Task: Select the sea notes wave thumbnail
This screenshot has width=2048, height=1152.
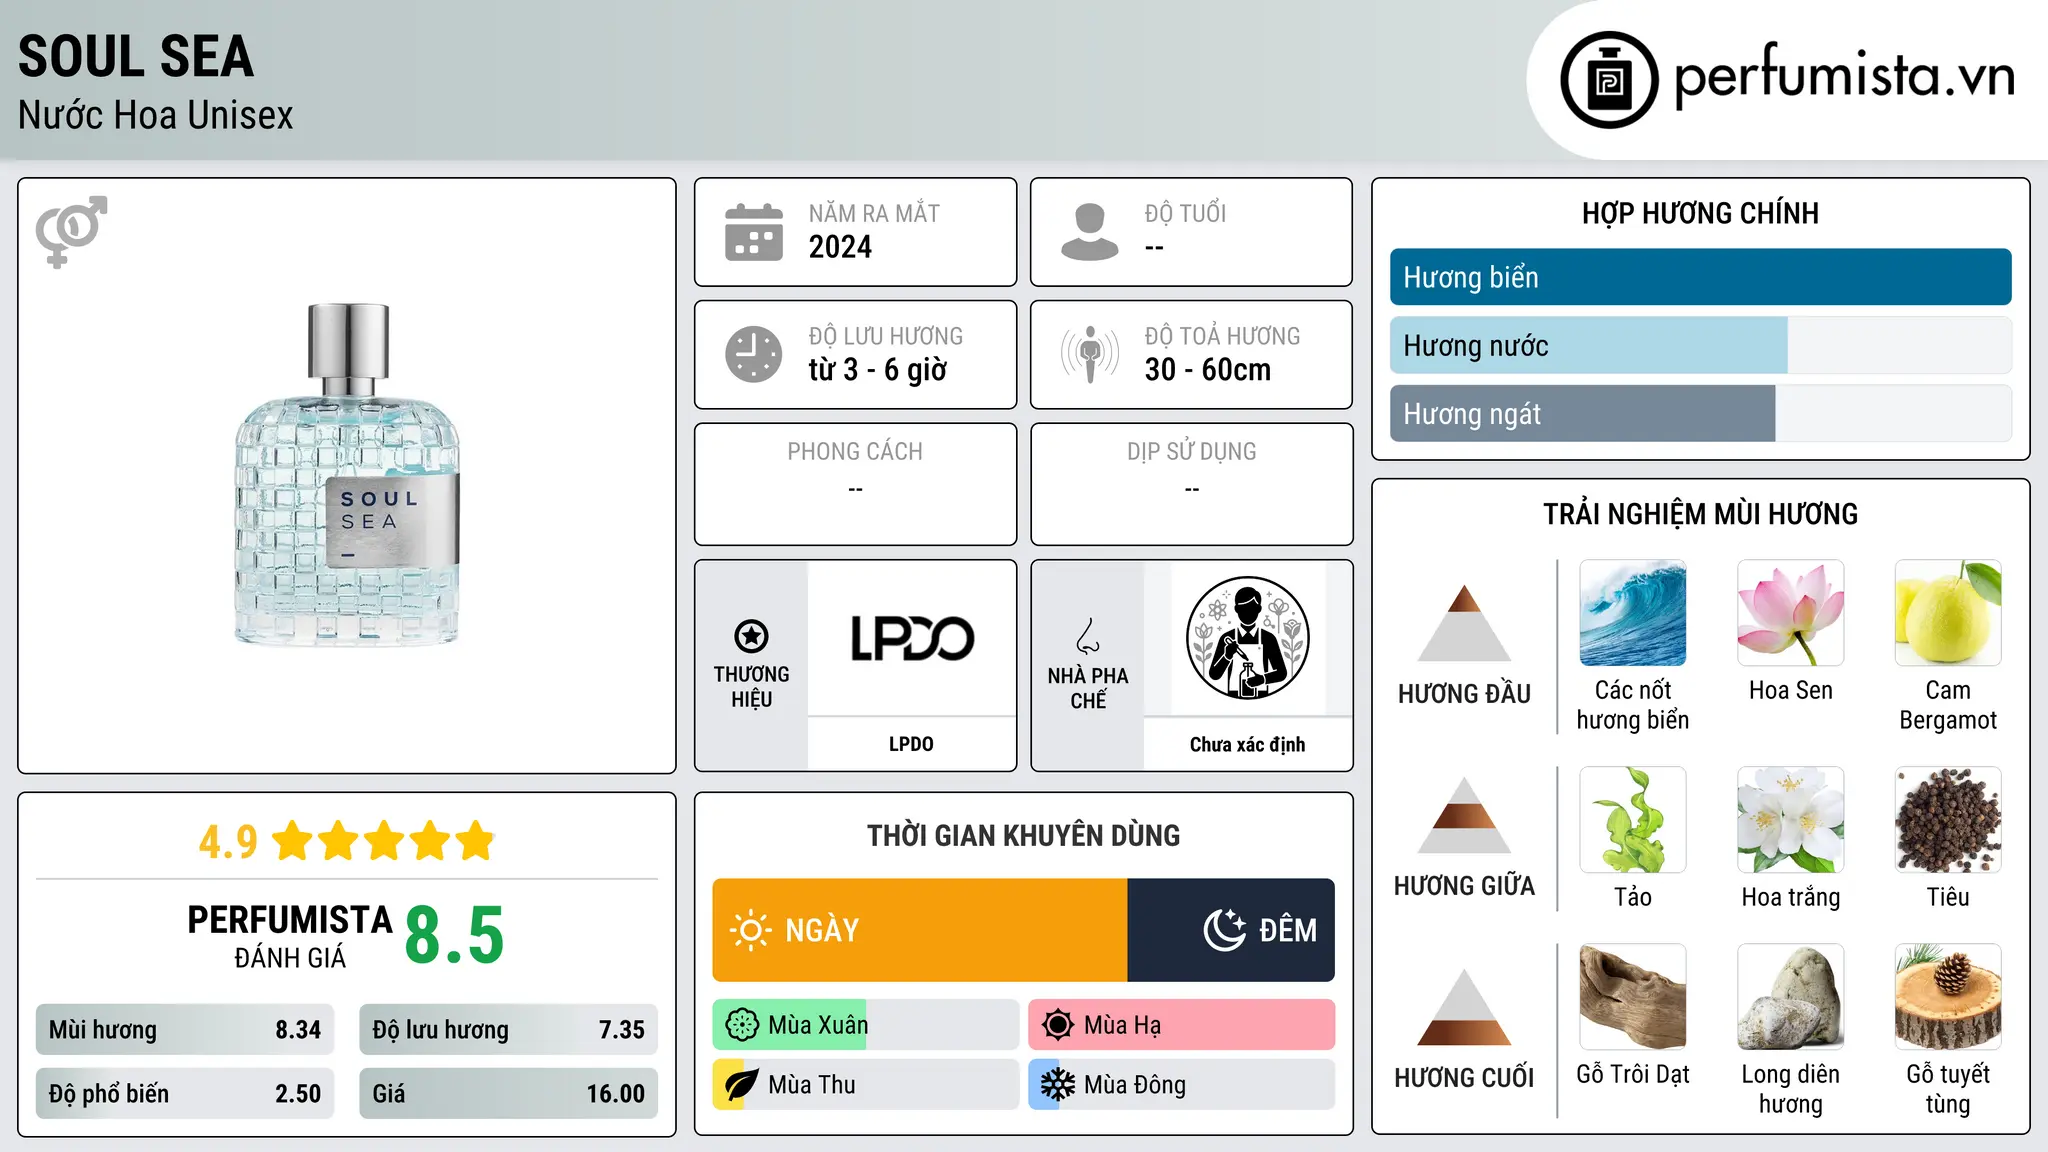Action: pos(1632,613)
